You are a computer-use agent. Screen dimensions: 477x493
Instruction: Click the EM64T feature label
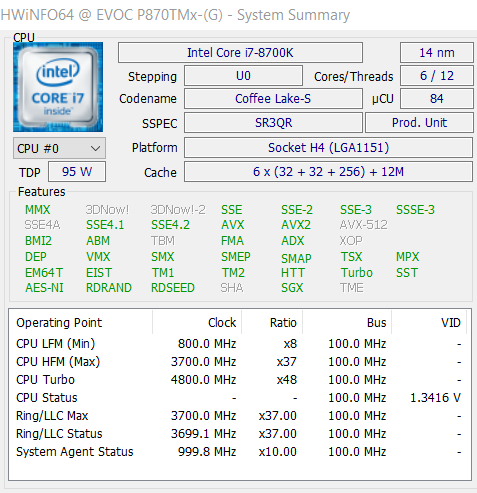coord(44,273)
